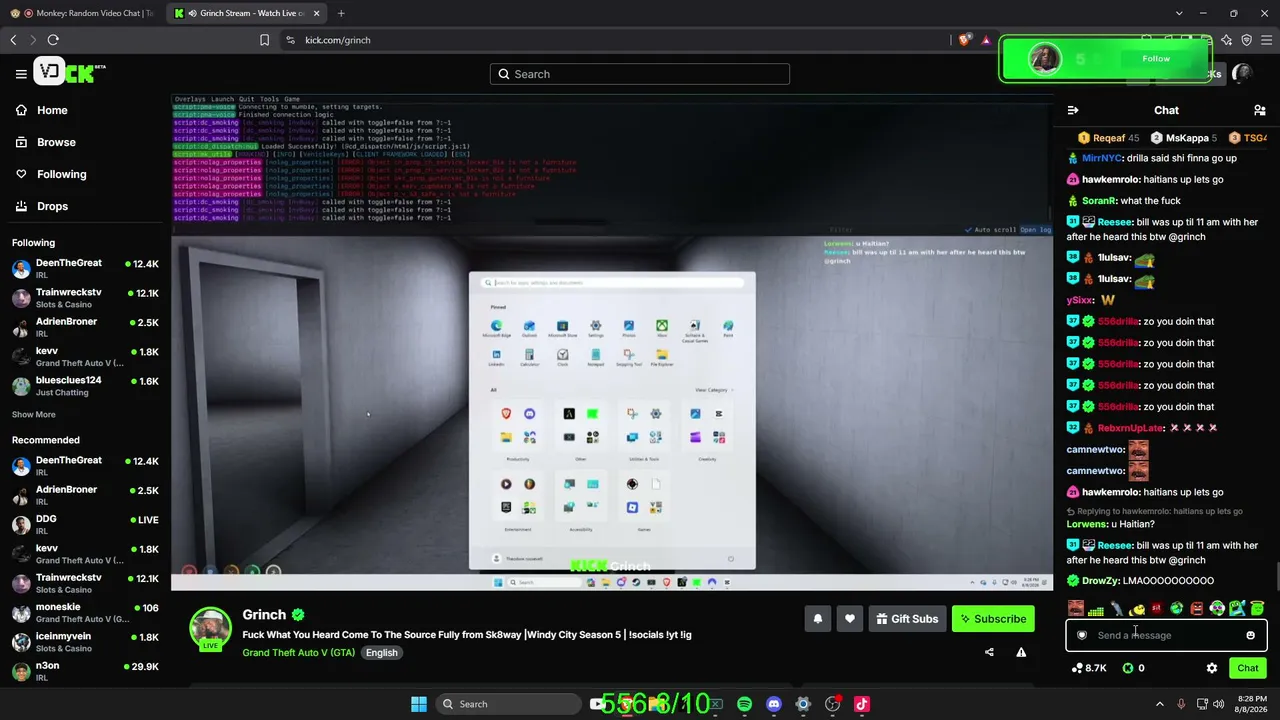Viewport: 1280px width, 720px height.
Task: Open the Kicks balance icon
Action: [x=1128, y=668]
